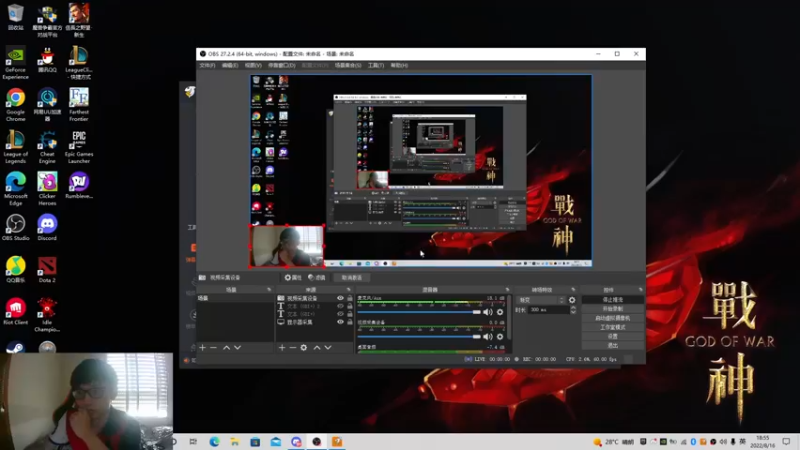Open the Dota 2 desktop shortcut
Image resolution: width=800 pixels, height=450 pixels.
click(47, 270)
